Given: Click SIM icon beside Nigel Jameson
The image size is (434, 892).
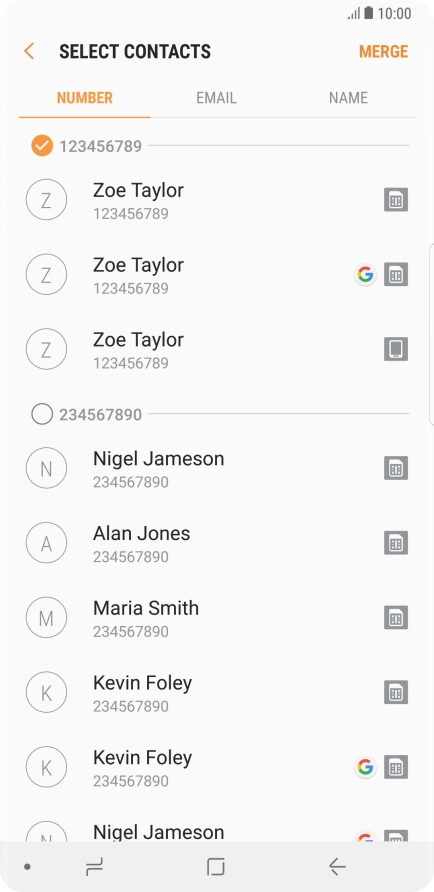Looking at the screenshot, I should (x=396, y=468).
